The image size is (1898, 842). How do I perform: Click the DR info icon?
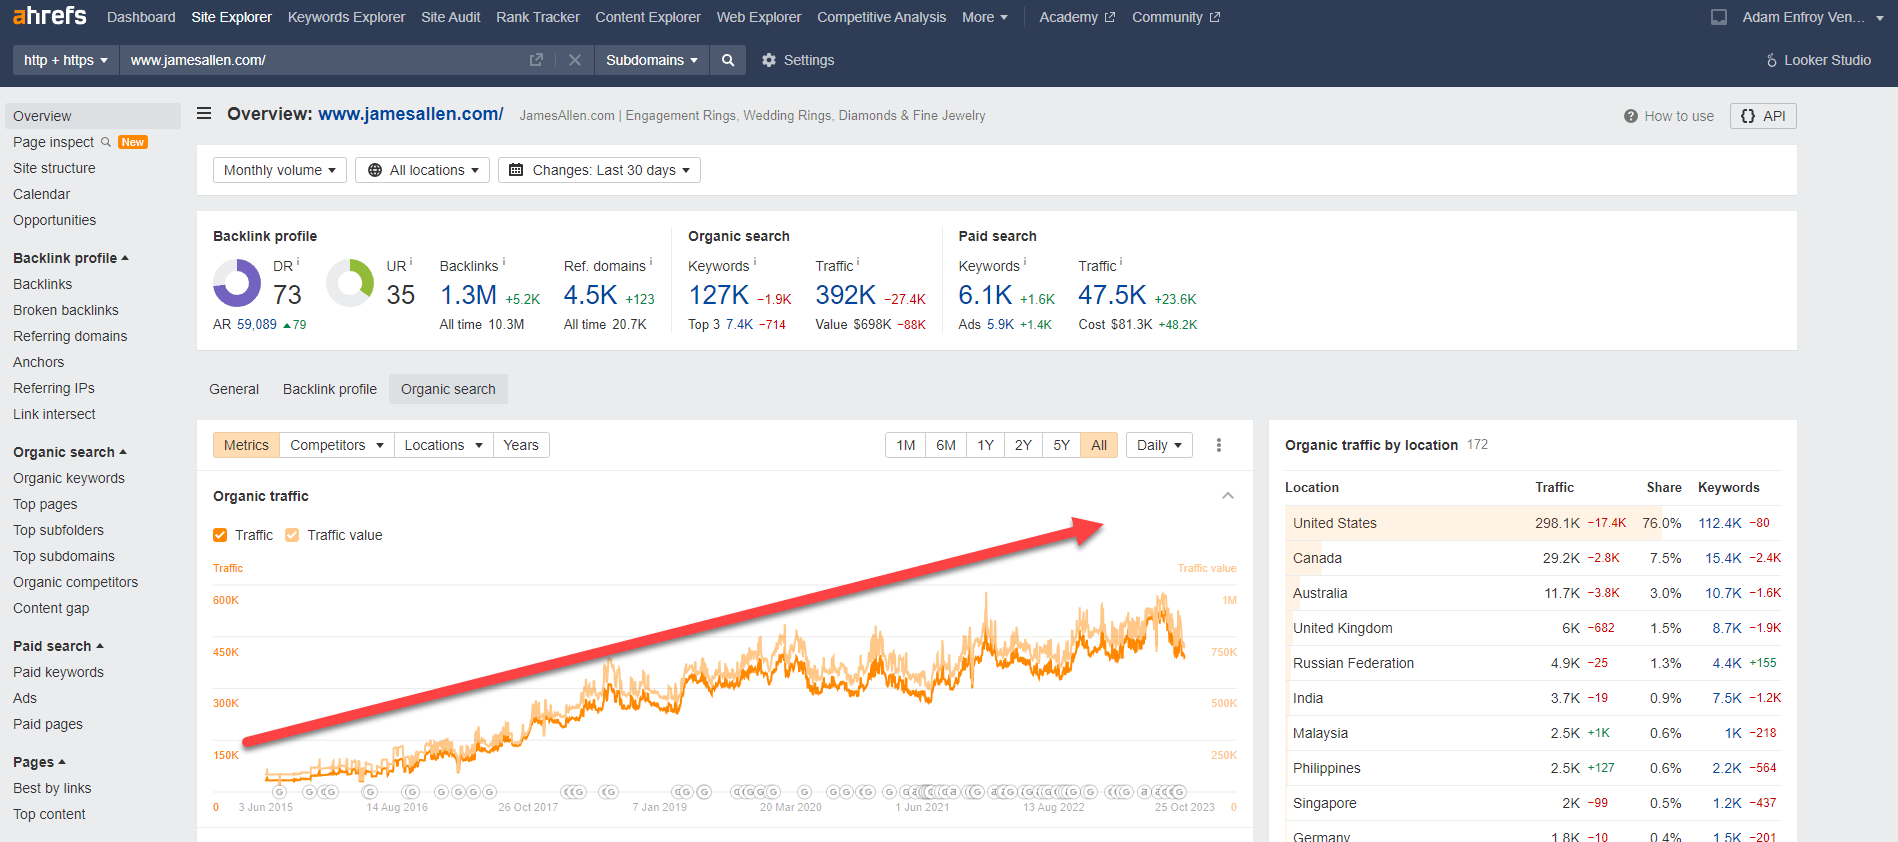click(x=298, y=262)
